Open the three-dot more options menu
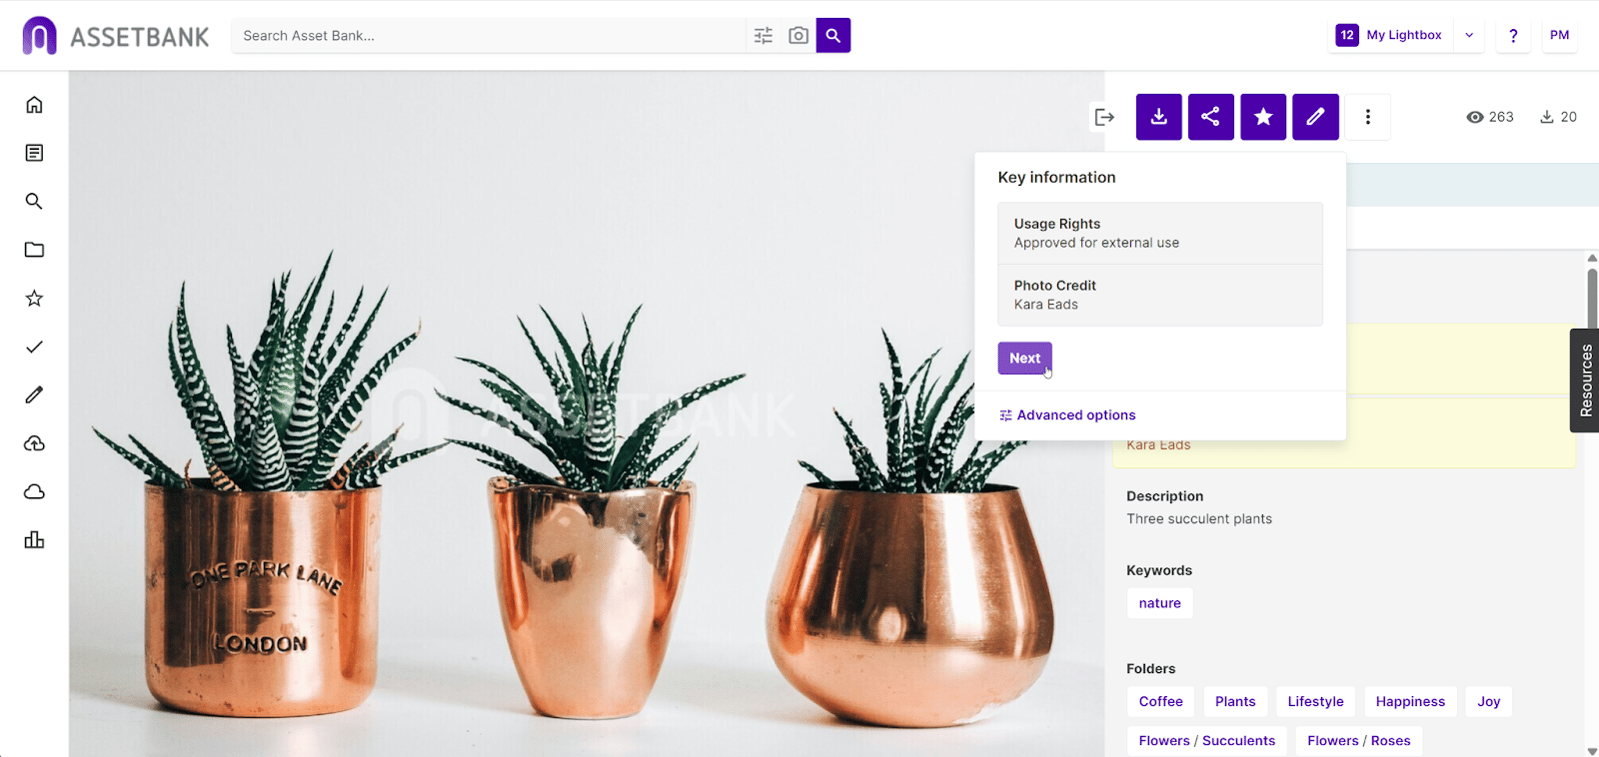This screenshot has height=757, width=1599. click(1368, 117)
